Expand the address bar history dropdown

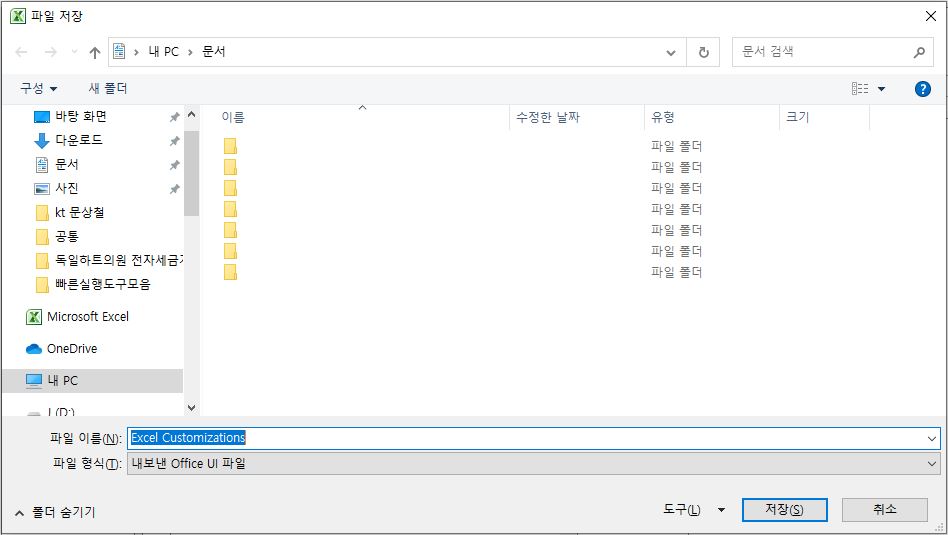pos(671,53)
